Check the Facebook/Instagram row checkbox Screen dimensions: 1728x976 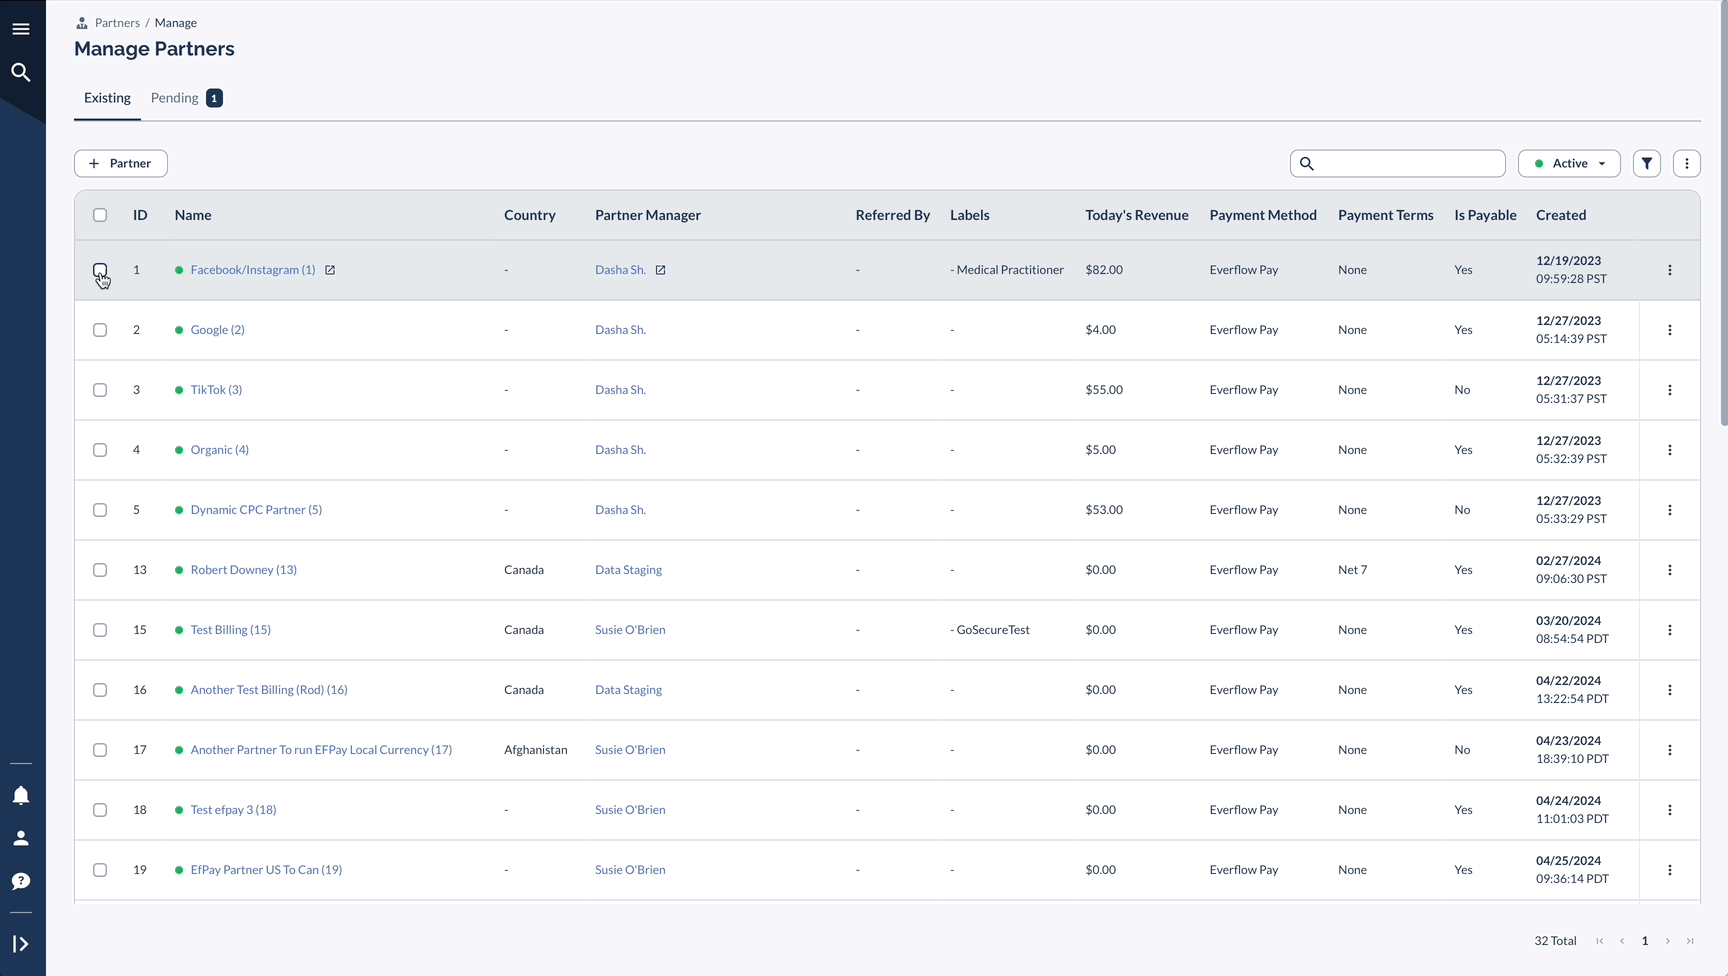(x=100, y=270)
